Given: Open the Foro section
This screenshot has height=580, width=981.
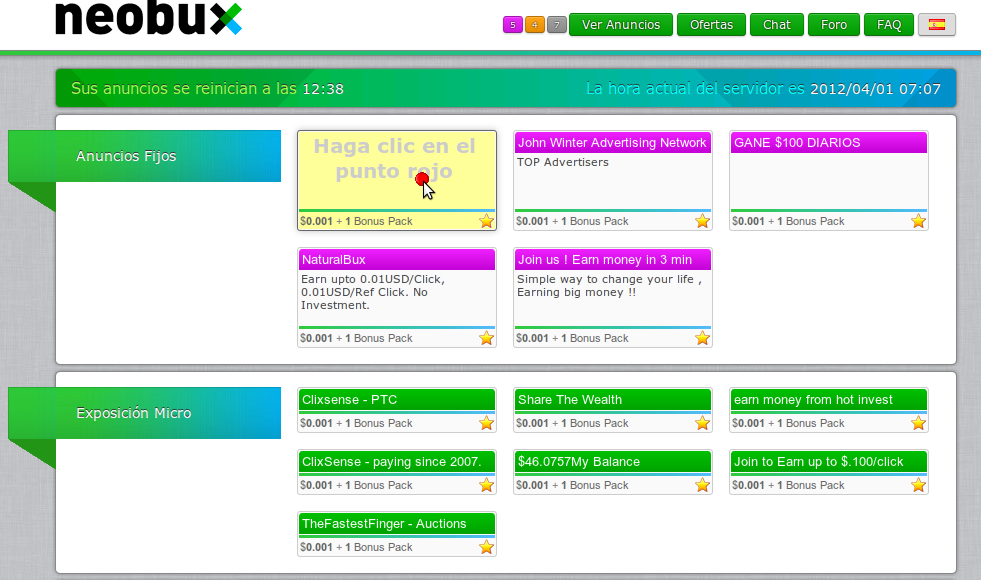Looking at the screenshot, I should tap(833, 24).
